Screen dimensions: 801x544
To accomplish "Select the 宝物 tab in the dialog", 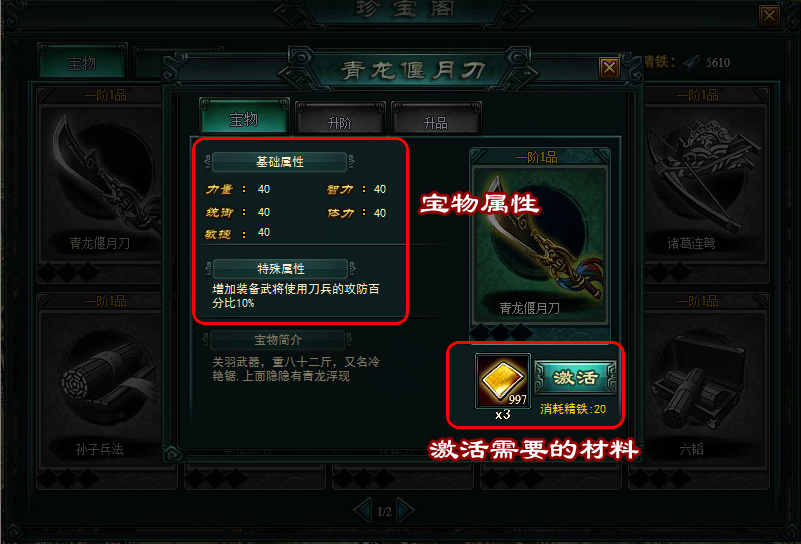I will pyautogui.click(x=244, y=117).
